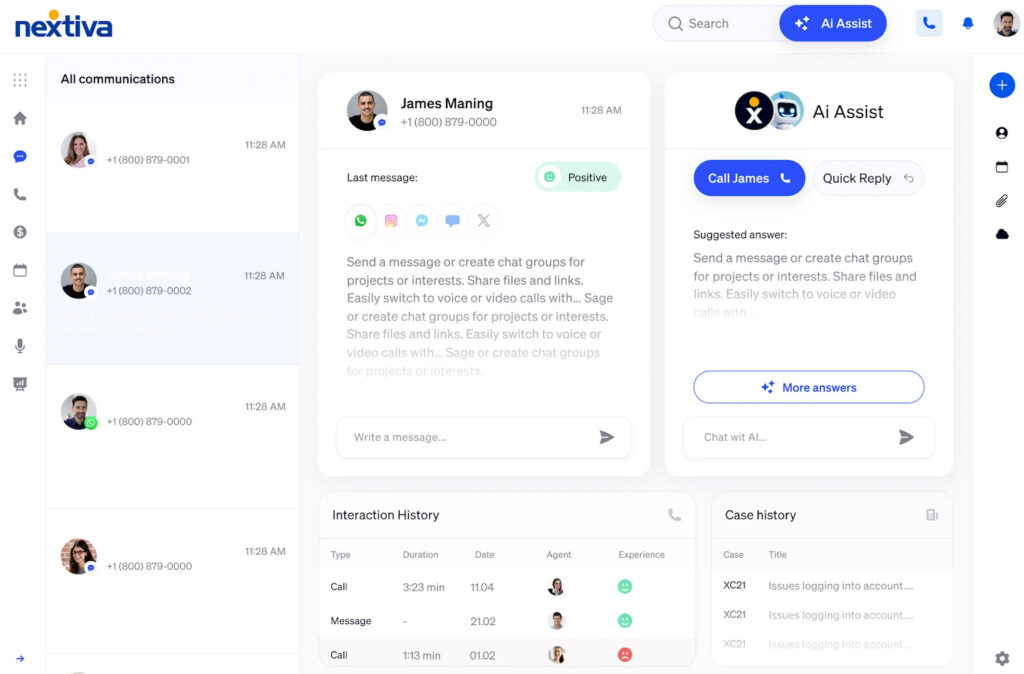Open Quick Reply options via its chevron
The image size is (1024, 674).
tap(910, 178)
